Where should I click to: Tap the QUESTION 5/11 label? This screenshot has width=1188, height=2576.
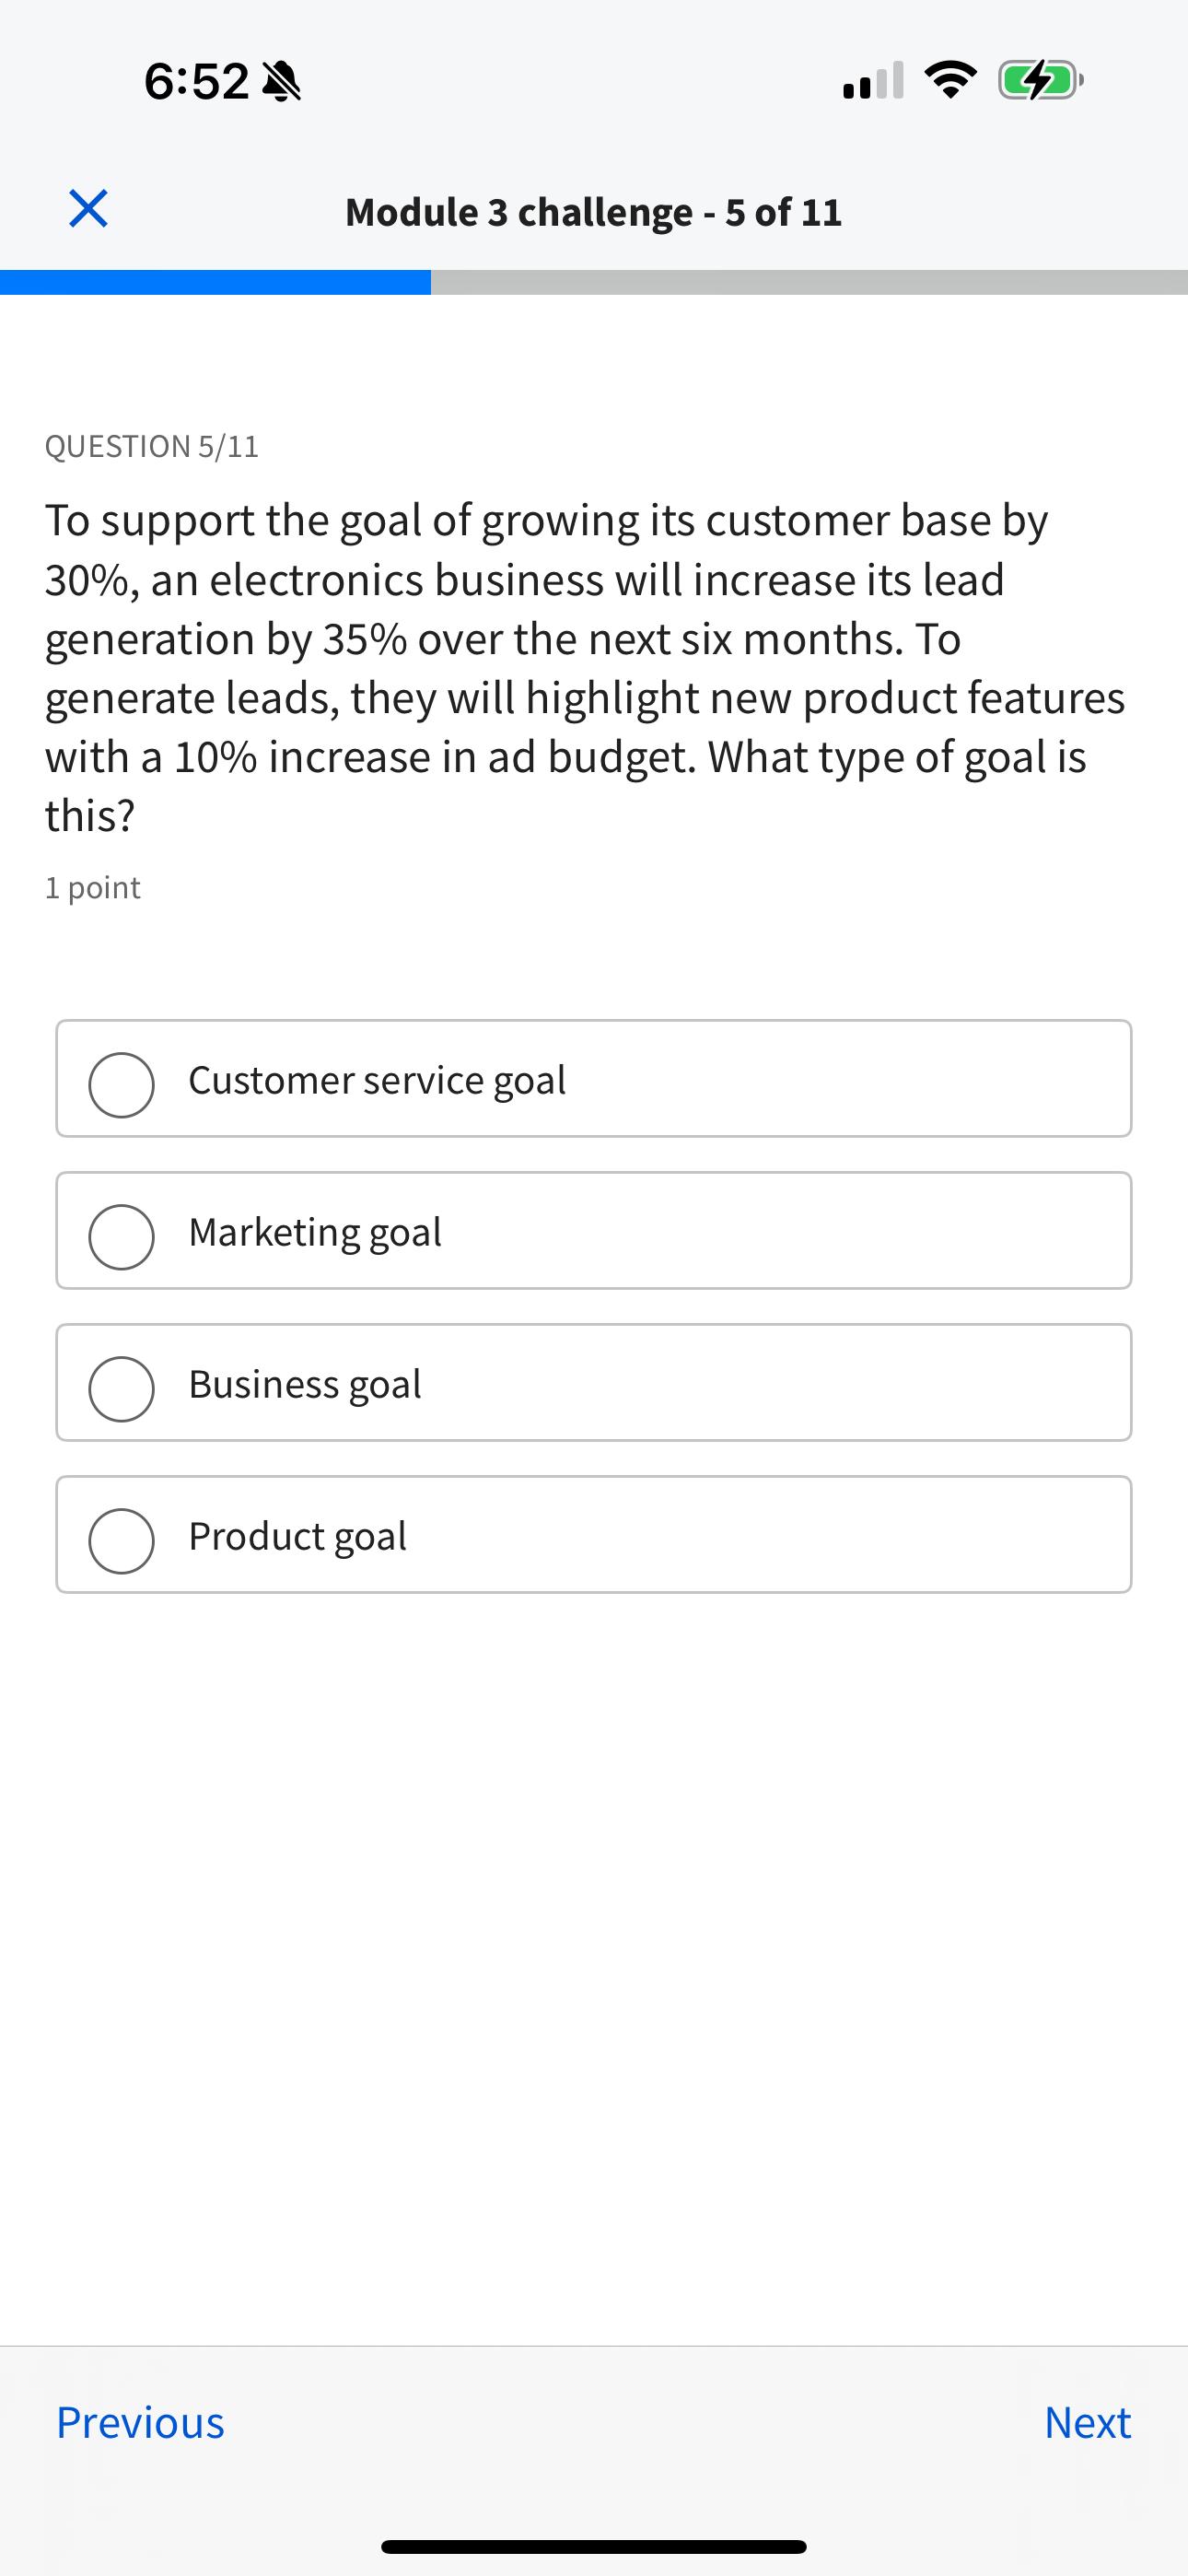152,446
